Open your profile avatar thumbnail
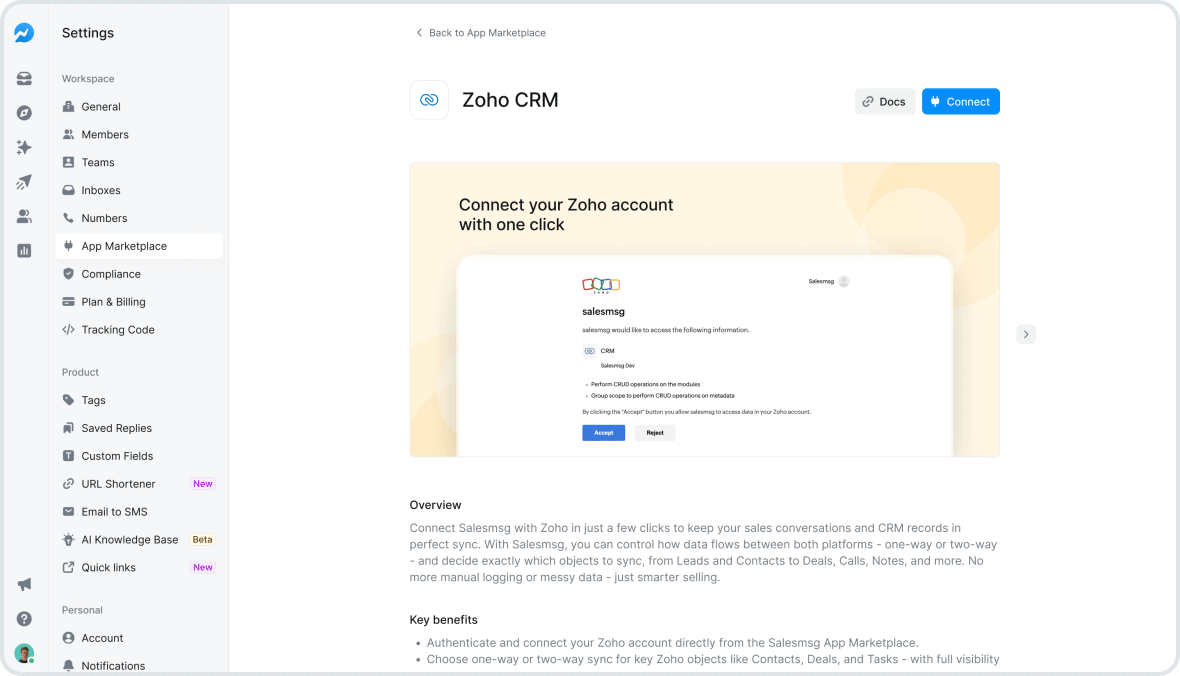 [24, 653]
